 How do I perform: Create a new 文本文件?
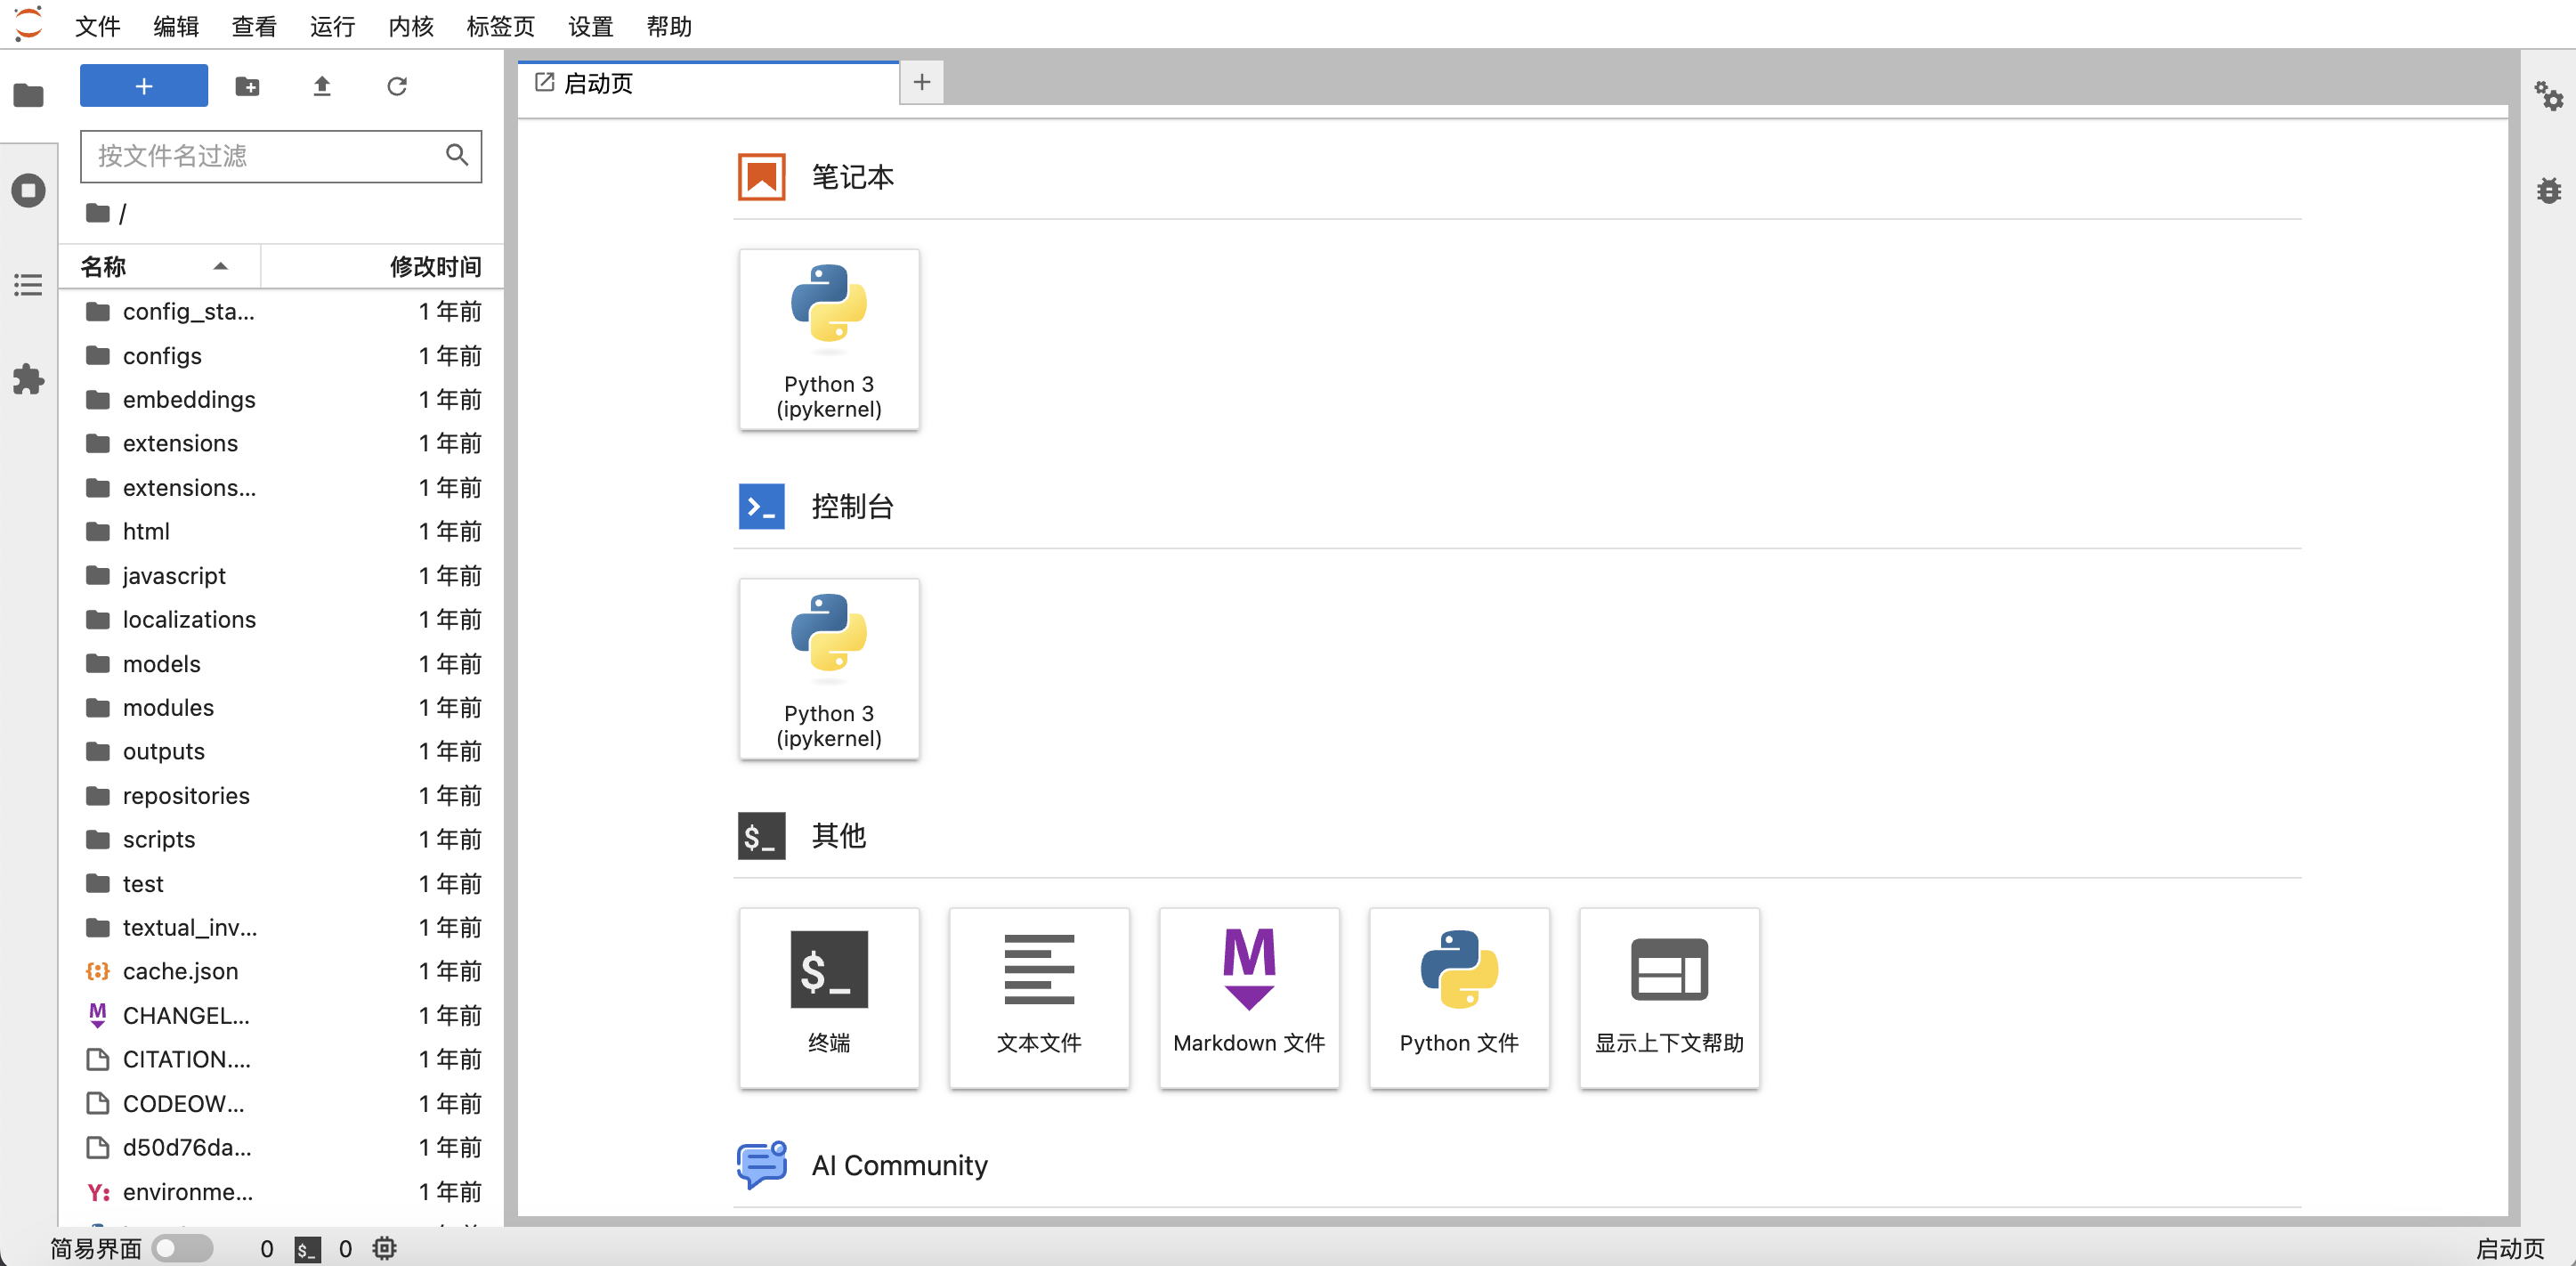[x=1039, y=998]
